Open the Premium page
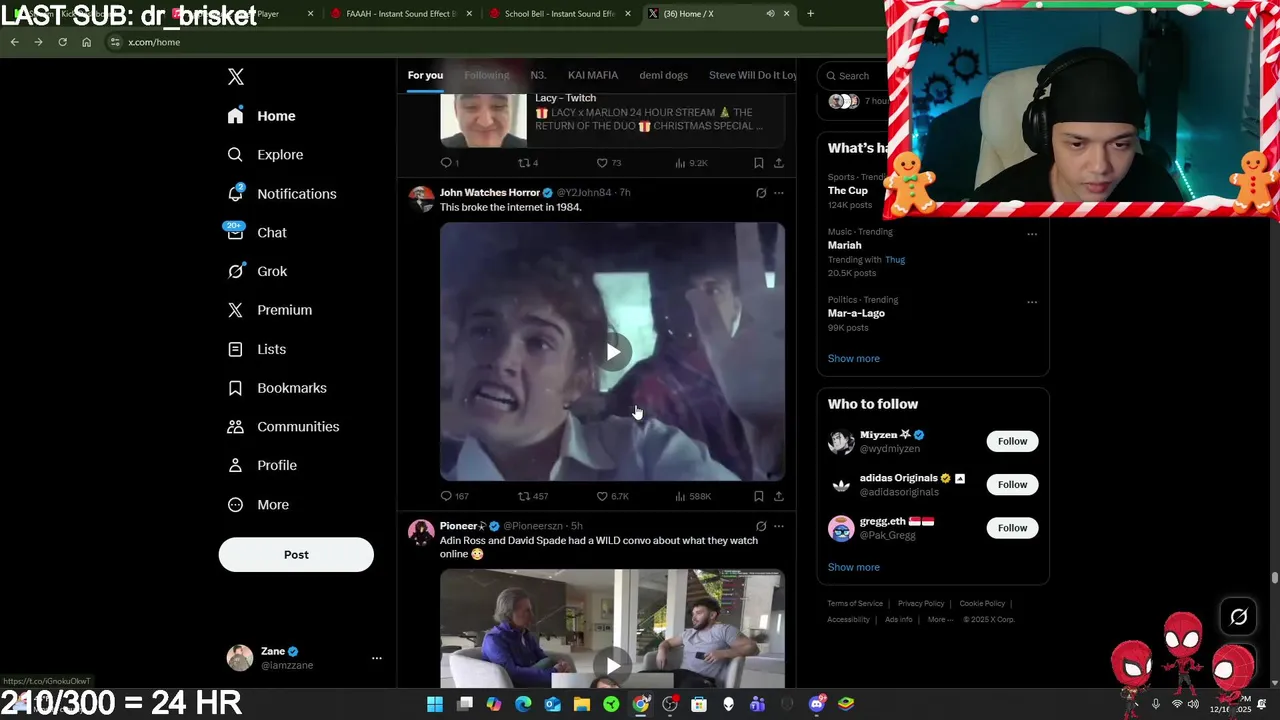The width and height of the screenshot is (1280, 720). point(270,310)
